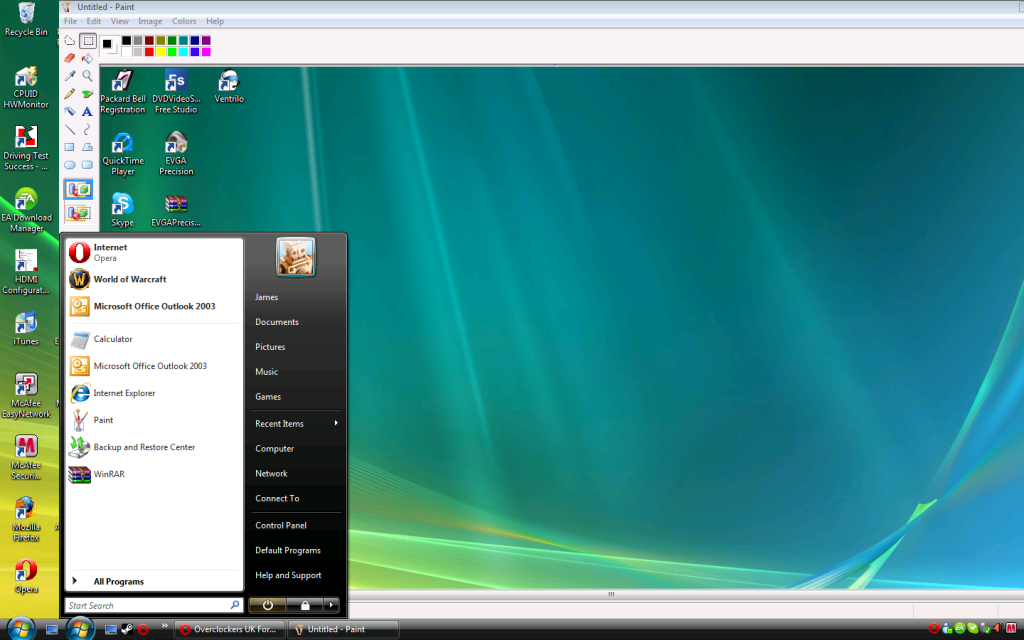Click the Recycle Bin desktop icon
Image resolution: width=1024 pixels, height=640 pixels.
point(26,20)
